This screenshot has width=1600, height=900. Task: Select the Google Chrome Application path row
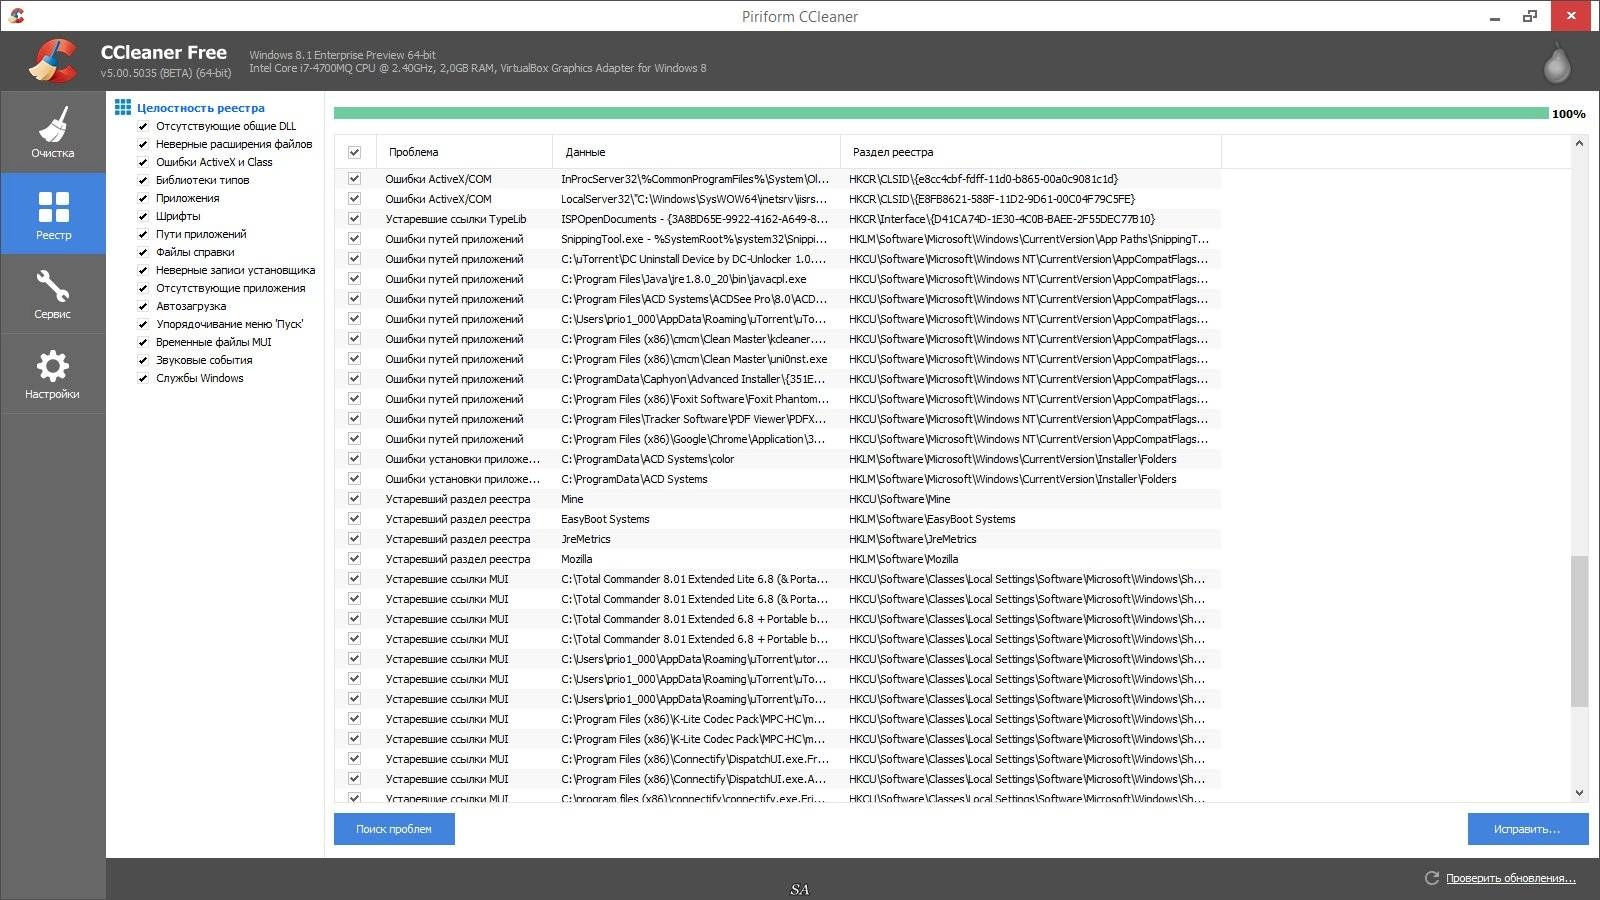point(778,439)
